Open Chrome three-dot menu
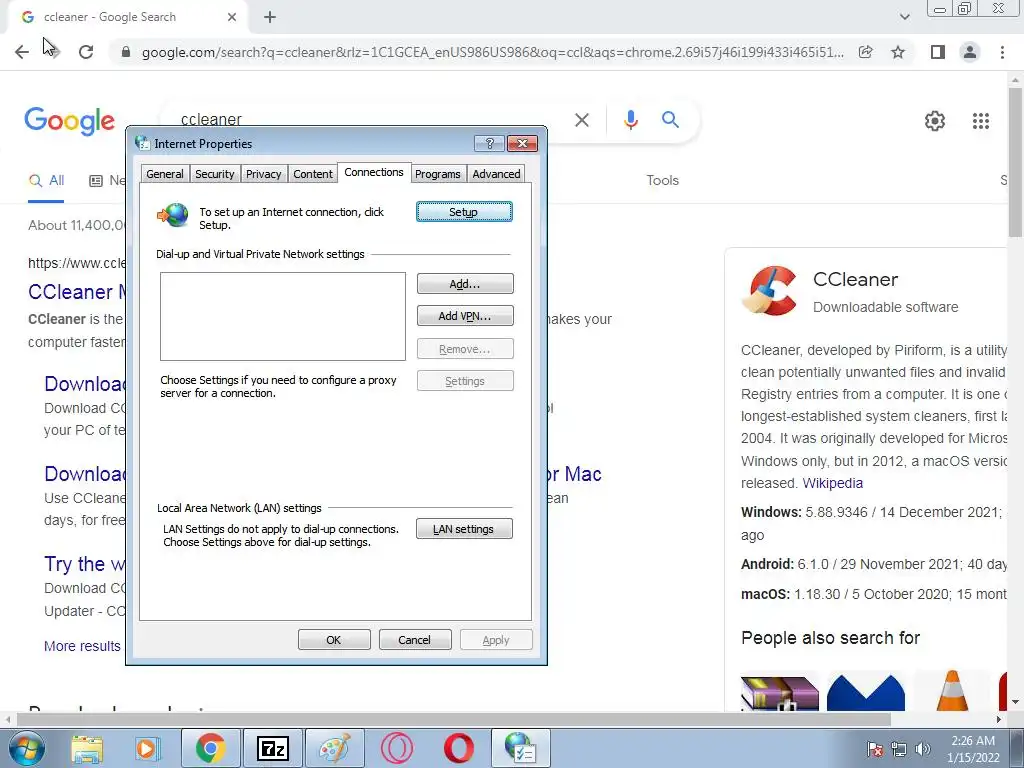 [x=1002, y=52]
